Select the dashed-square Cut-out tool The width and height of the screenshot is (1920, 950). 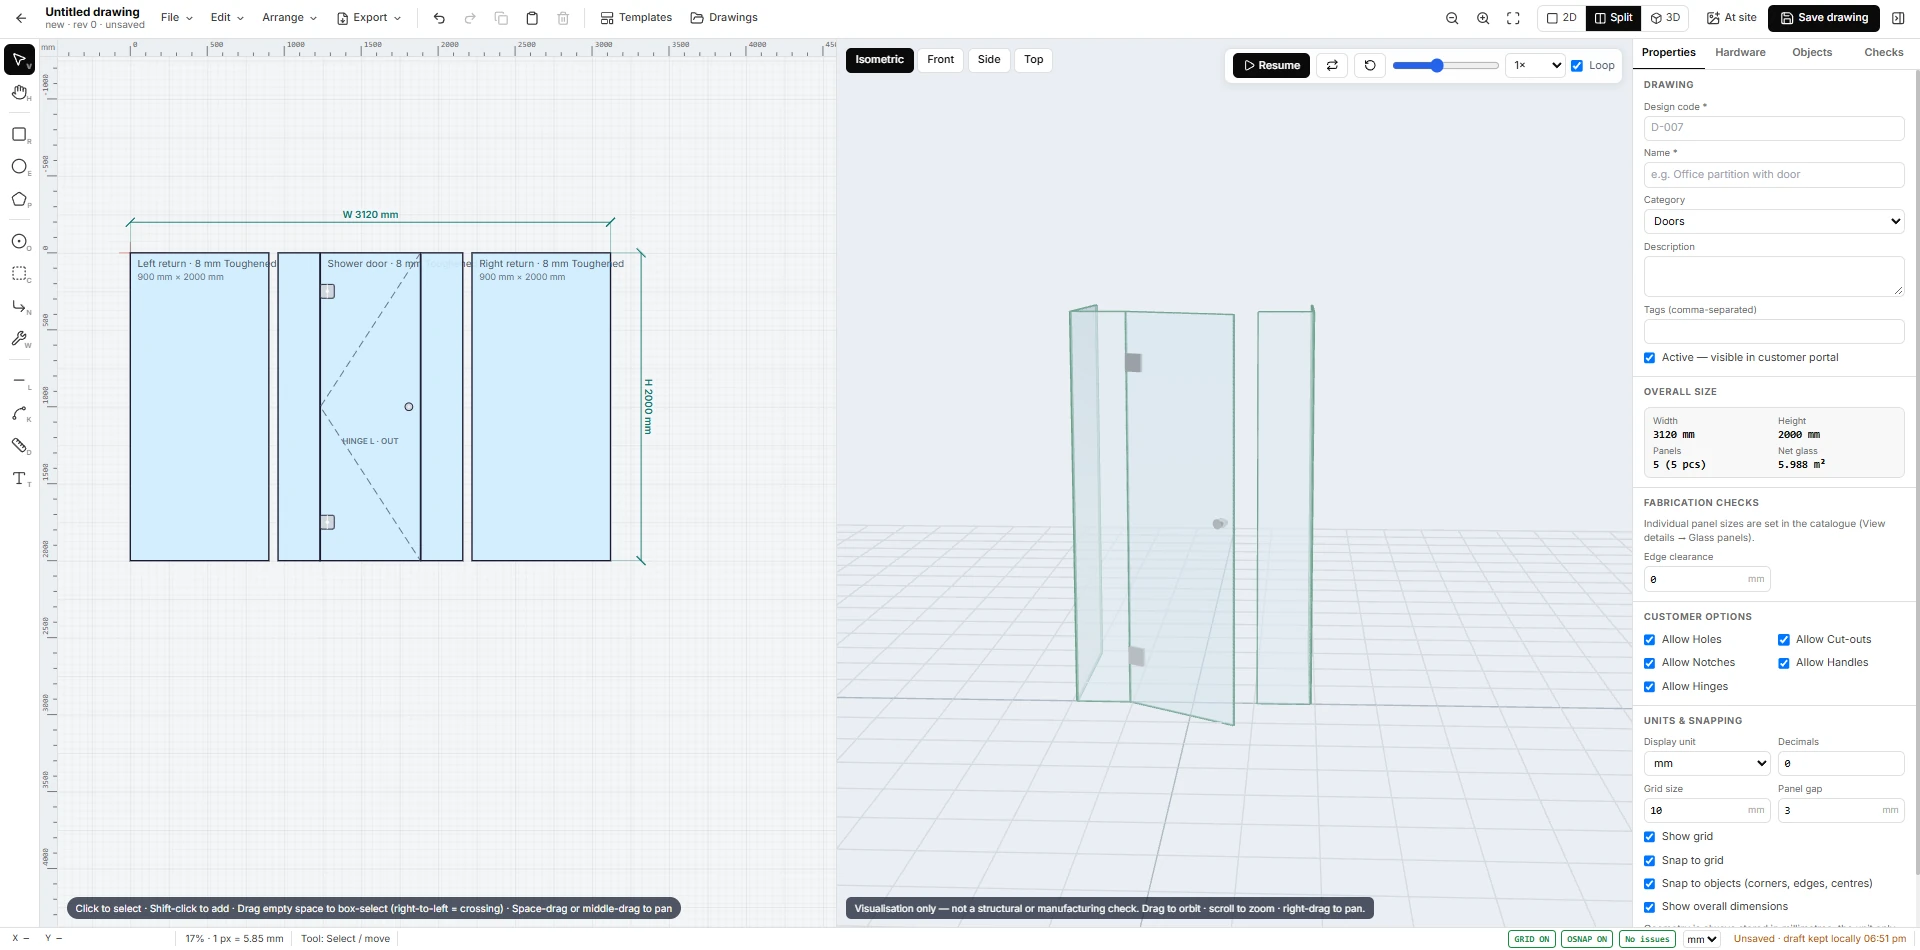pyautogui.click(x=19, y=274)
